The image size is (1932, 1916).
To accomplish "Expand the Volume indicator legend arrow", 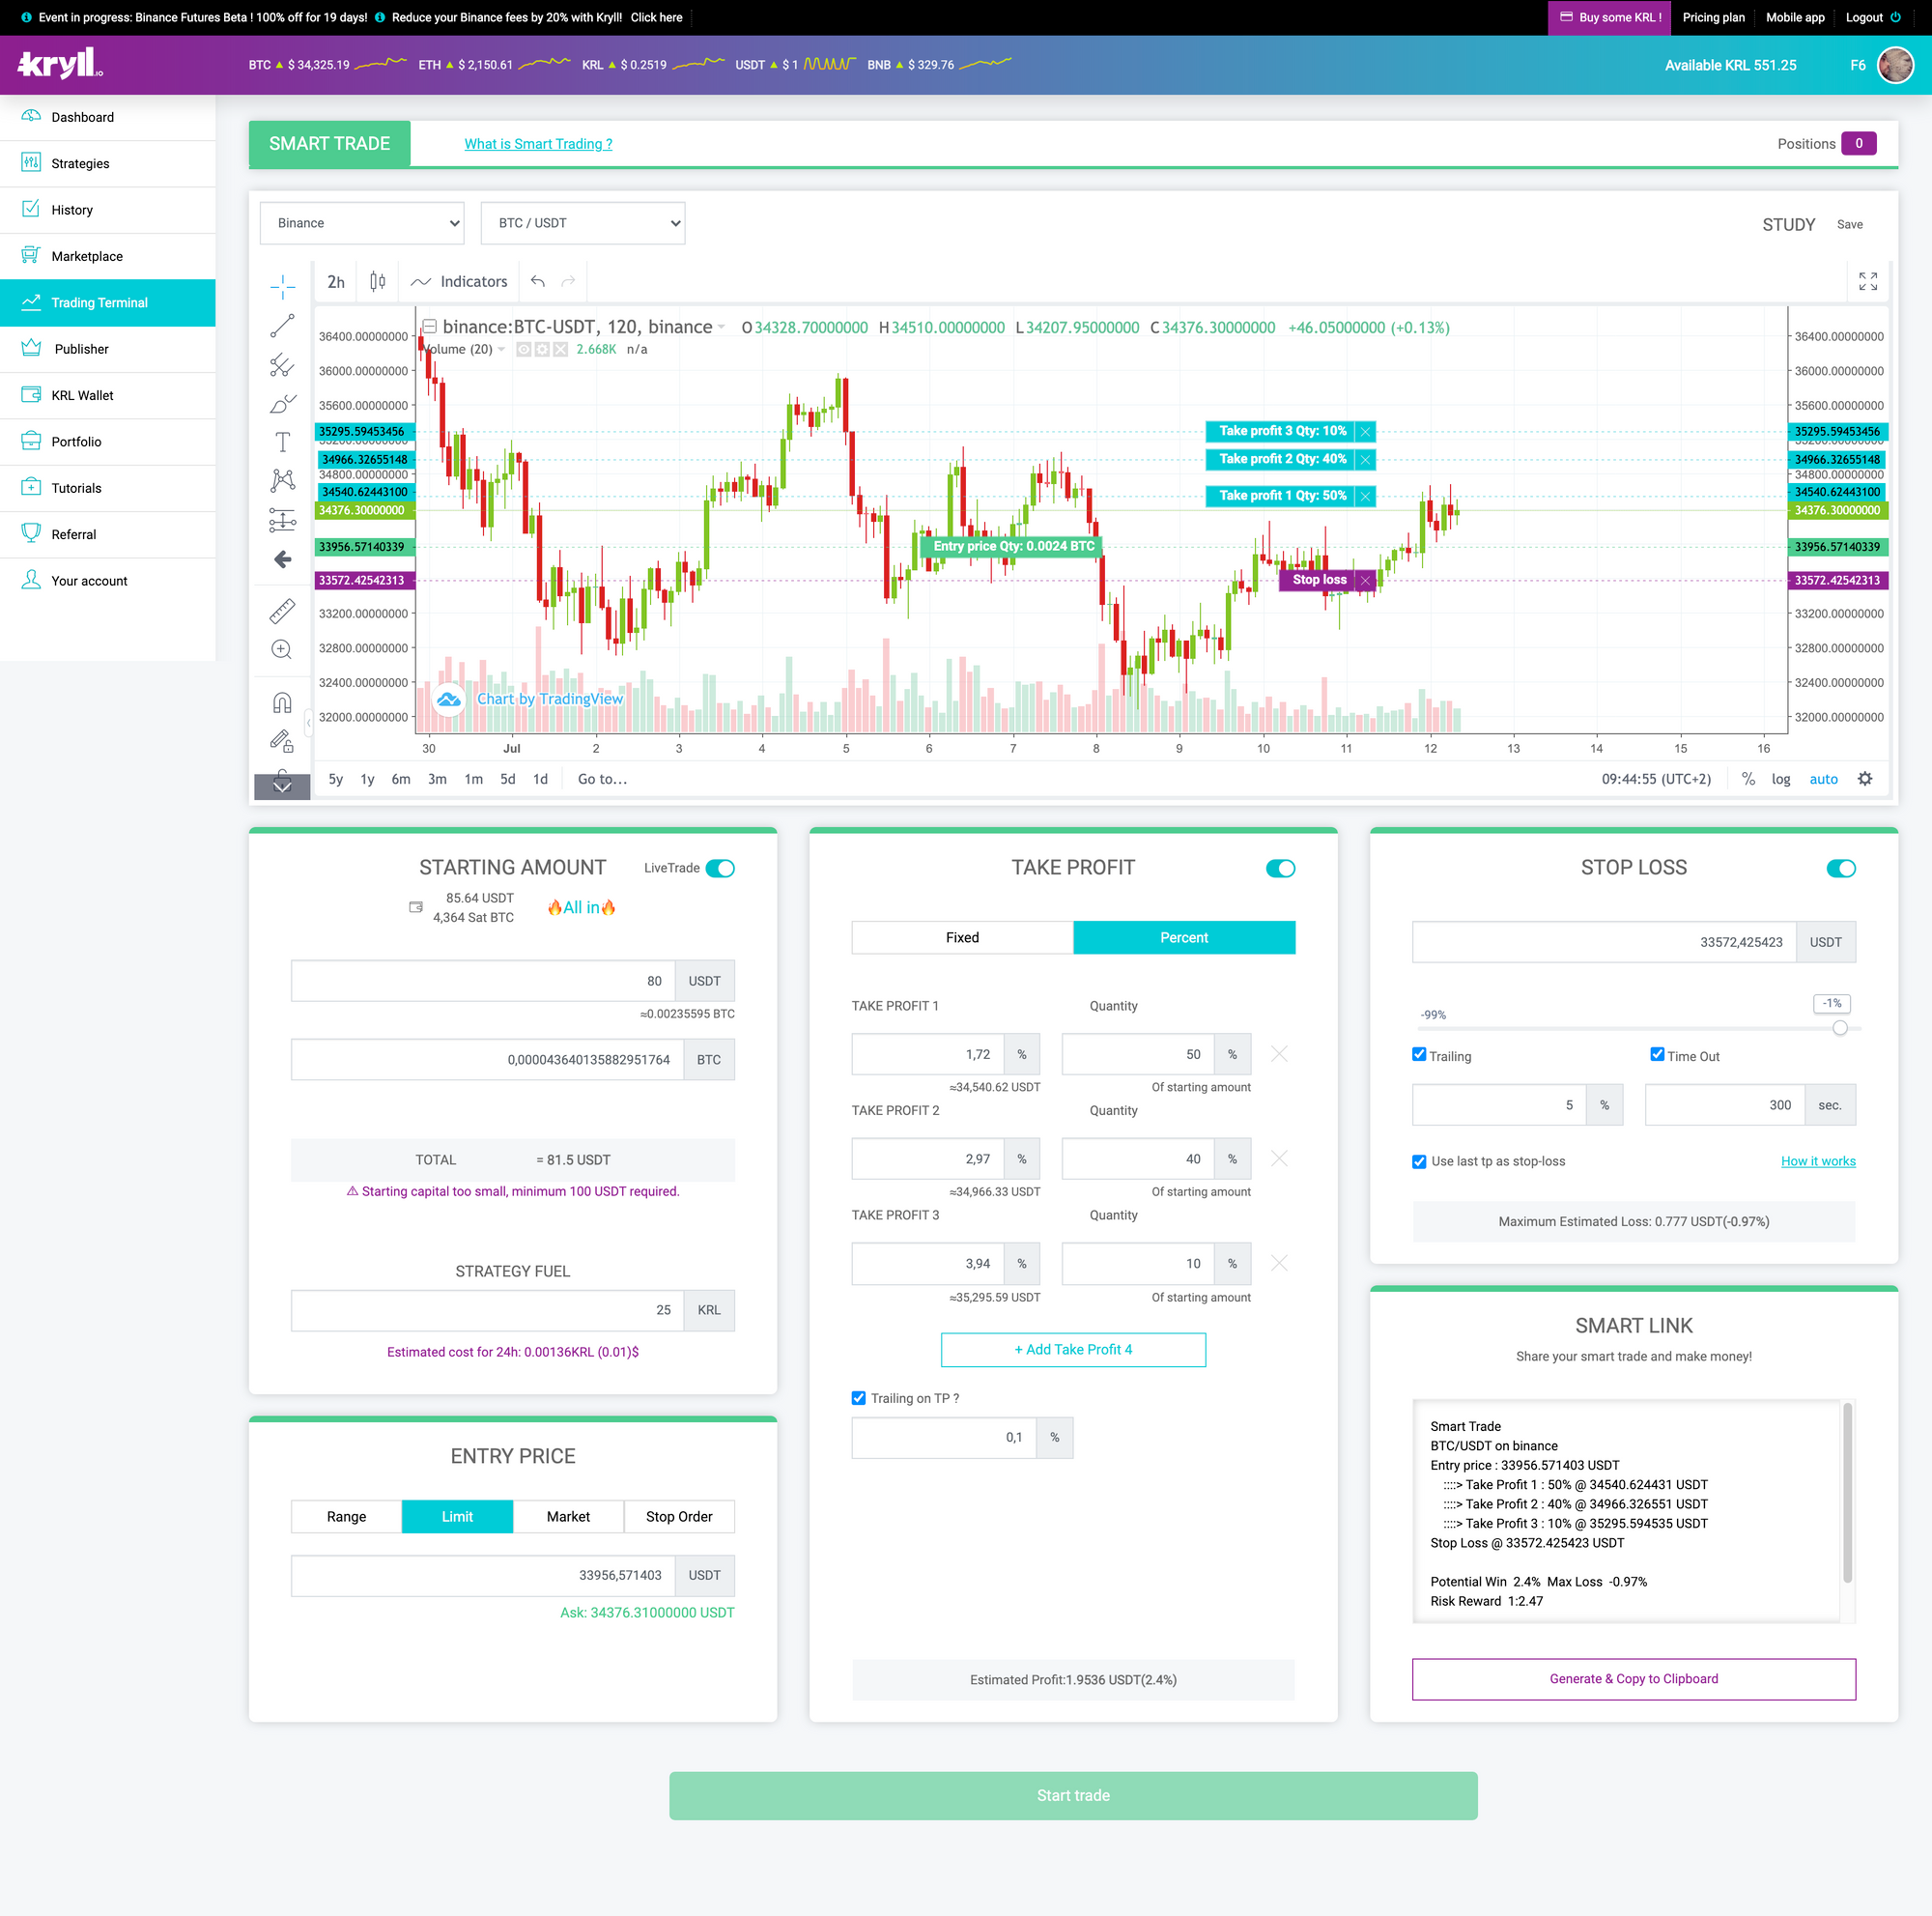I will click(502, 349).
